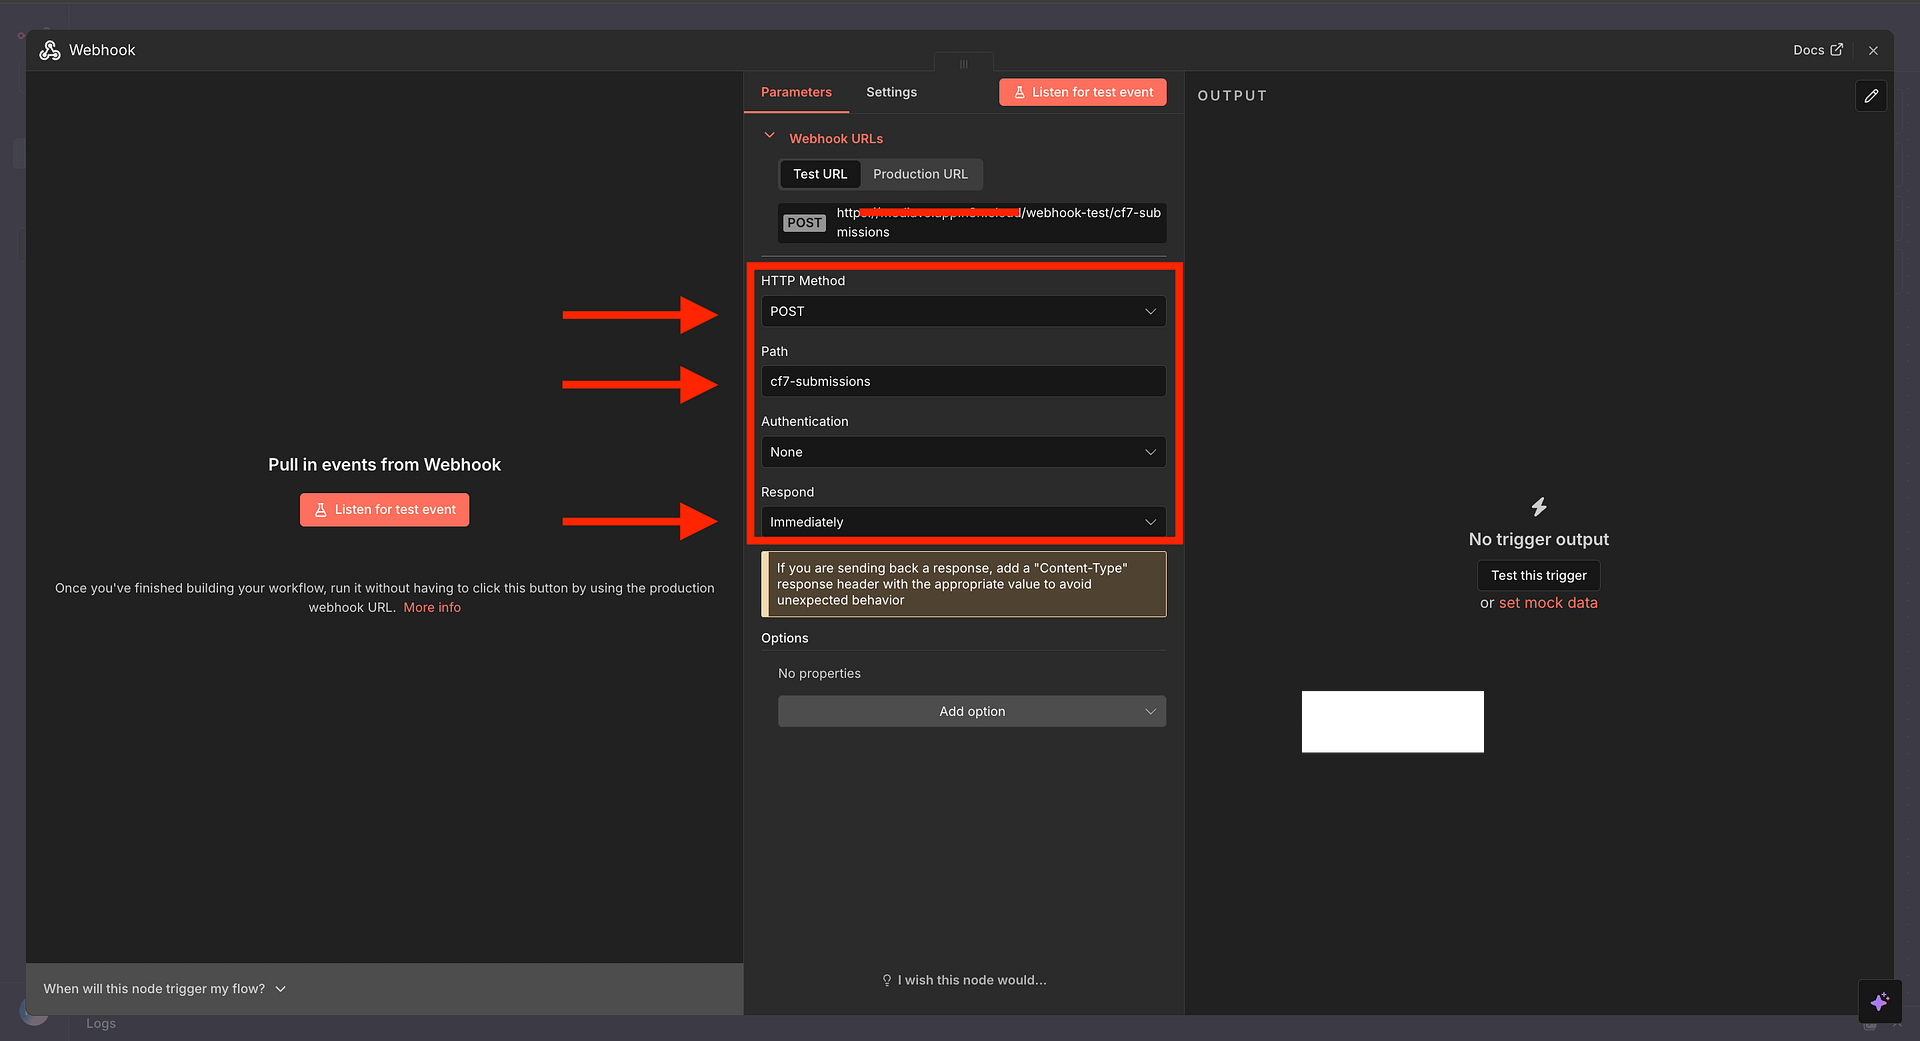Click the Webhook node icon in header

[50, 50]
